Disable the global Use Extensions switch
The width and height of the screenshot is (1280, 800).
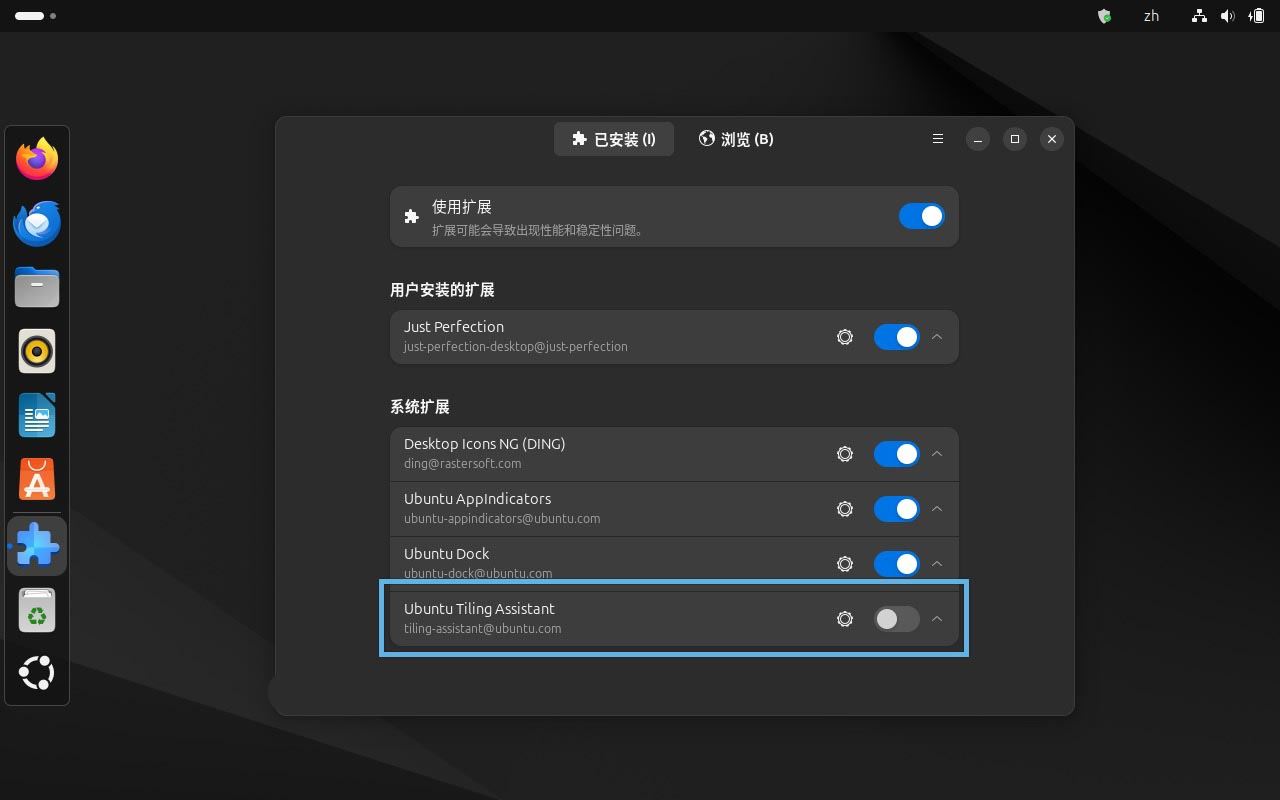(921, 216)
